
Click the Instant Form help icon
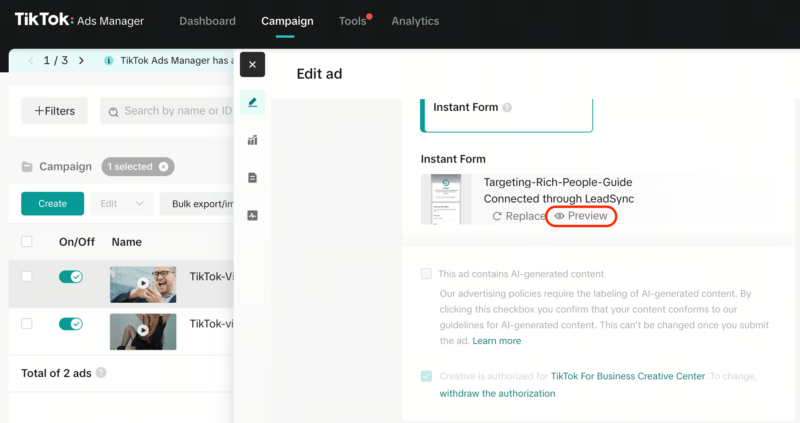(507, 108)
